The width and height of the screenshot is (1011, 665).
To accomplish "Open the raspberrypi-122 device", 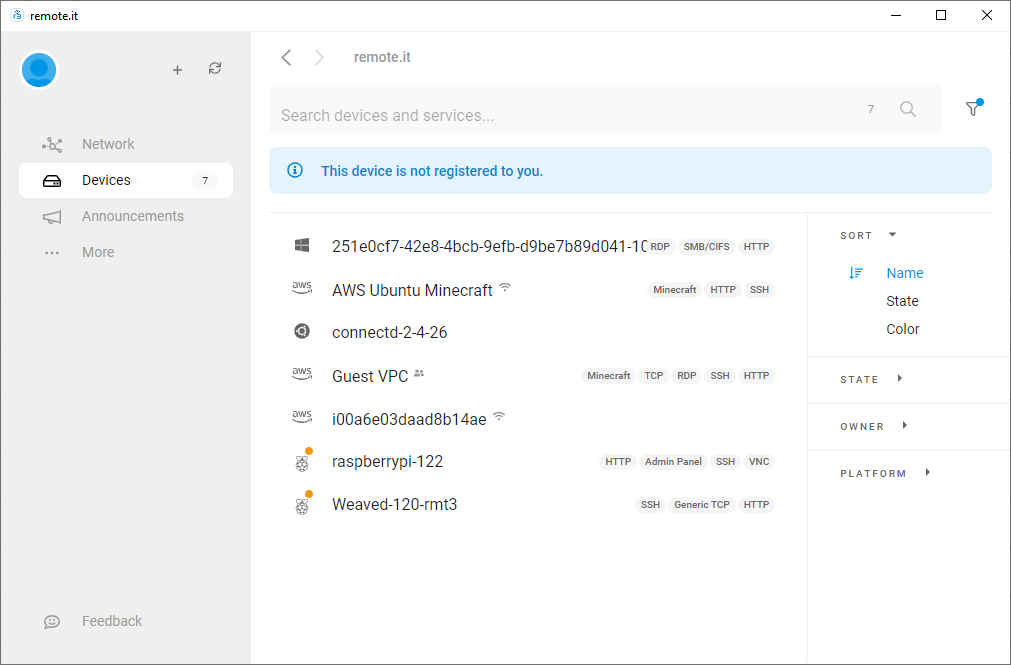I will [x=388, y=462].
